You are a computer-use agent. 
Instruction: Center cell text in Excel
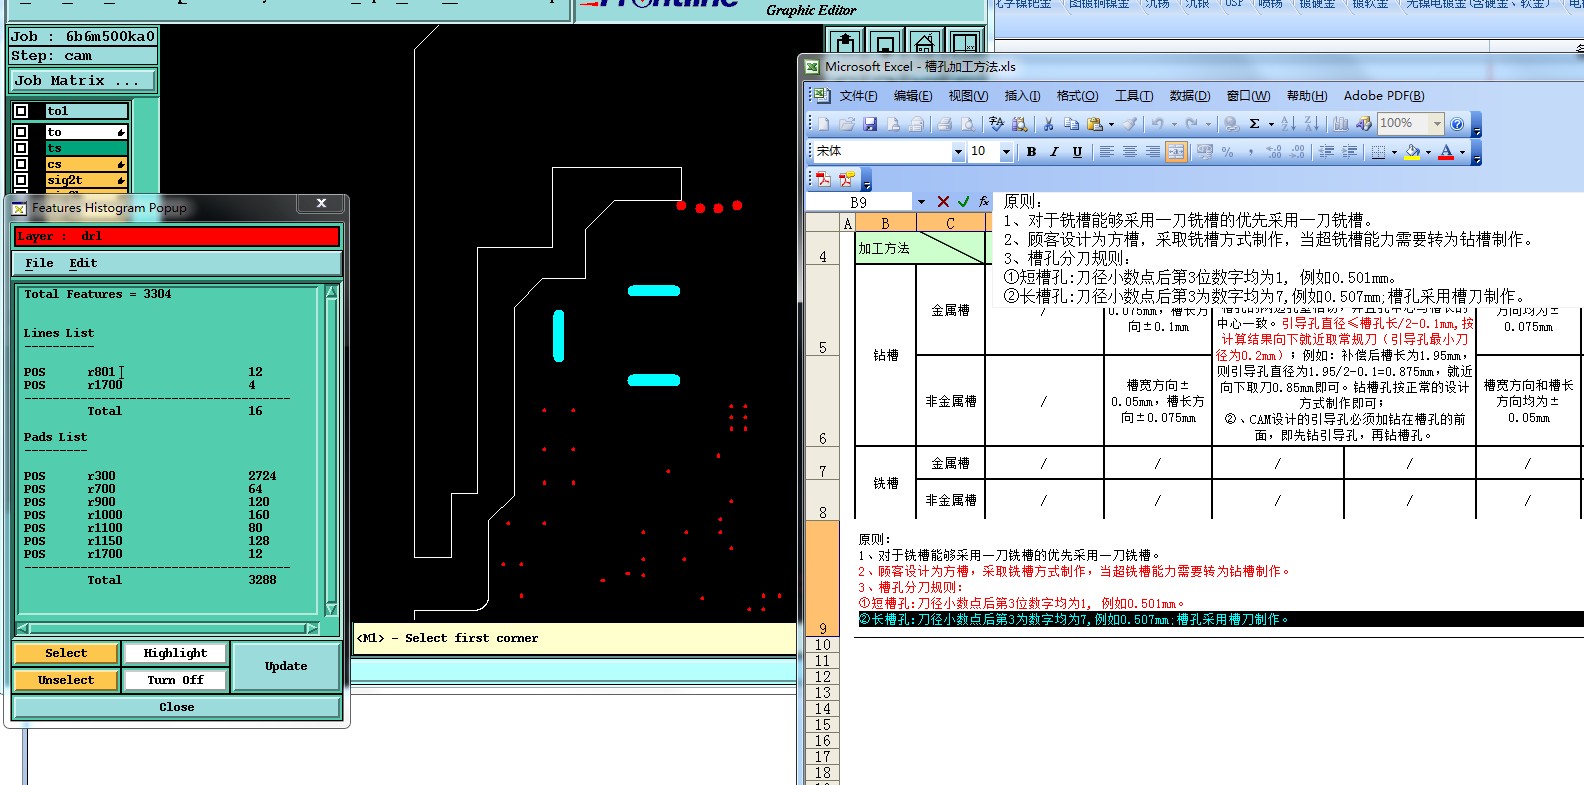(x=1129, y=152)
